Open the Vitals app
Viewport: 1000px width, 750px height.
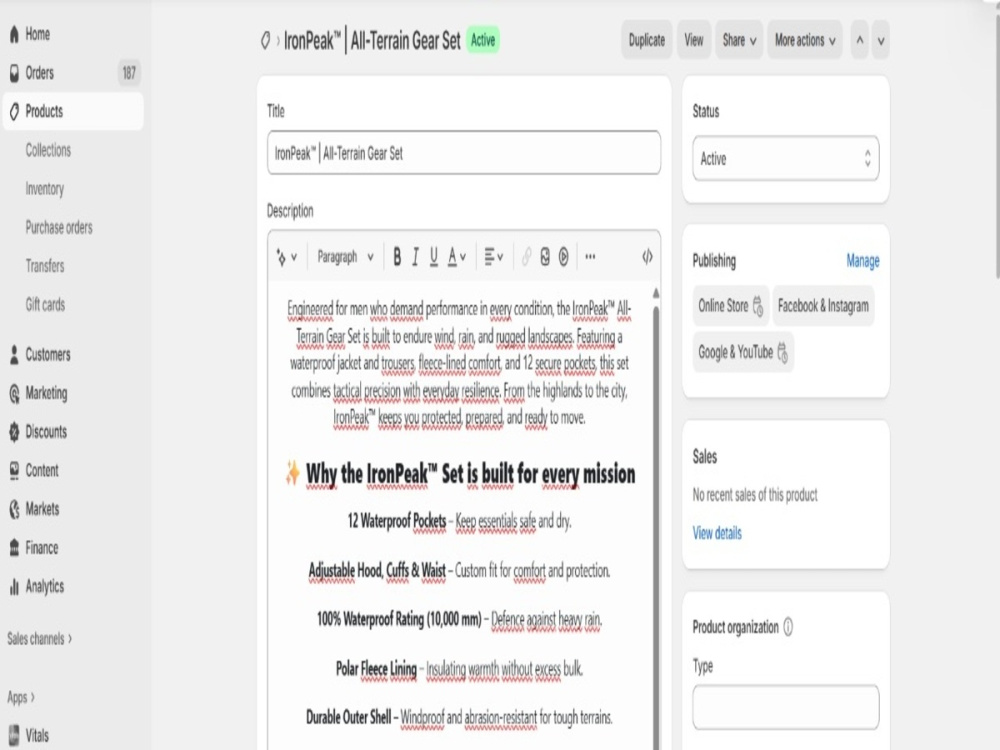(36, 735)
